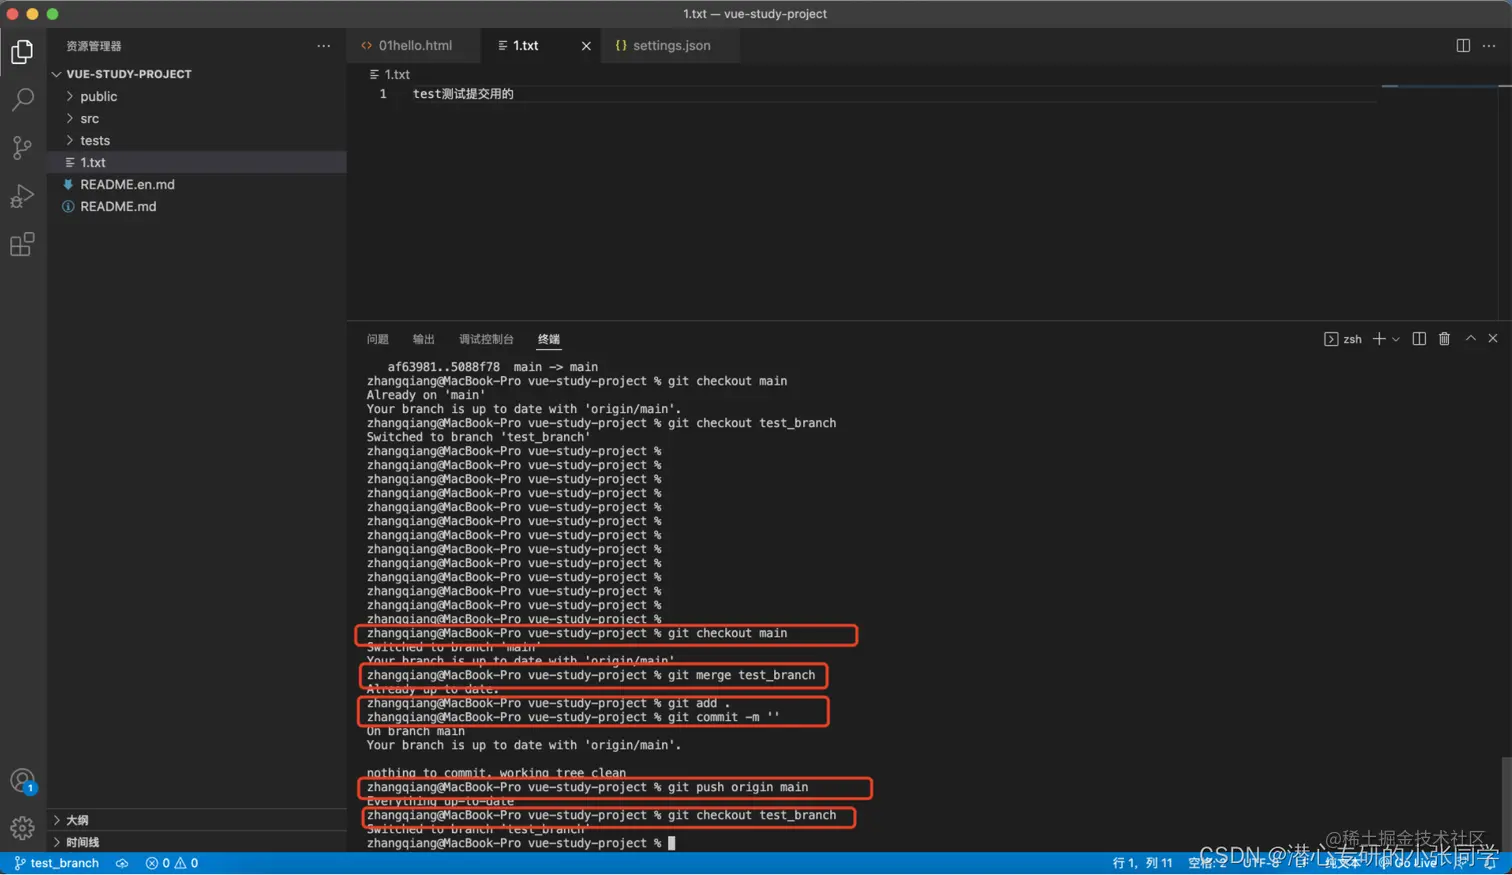1512x875 pixels.
Task: Click 空格: 2 indentation setting
Action: [x=1207, y=863]
